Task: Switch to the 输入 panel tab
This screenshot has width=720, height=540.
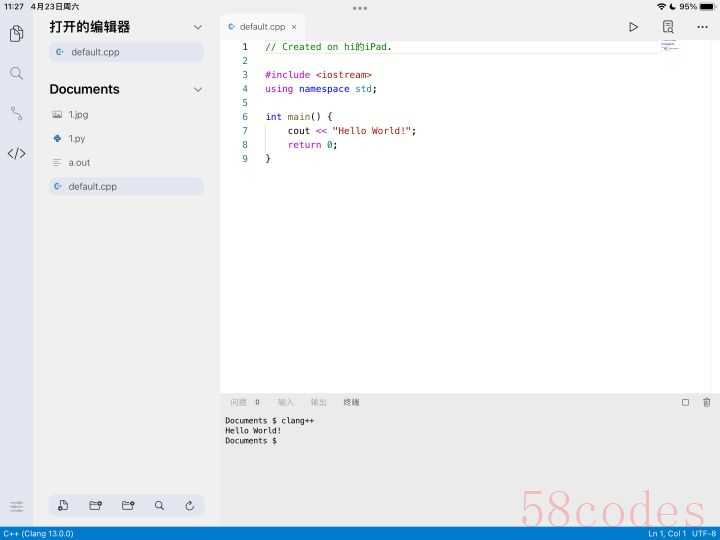Action: click(x=285, y=402)
